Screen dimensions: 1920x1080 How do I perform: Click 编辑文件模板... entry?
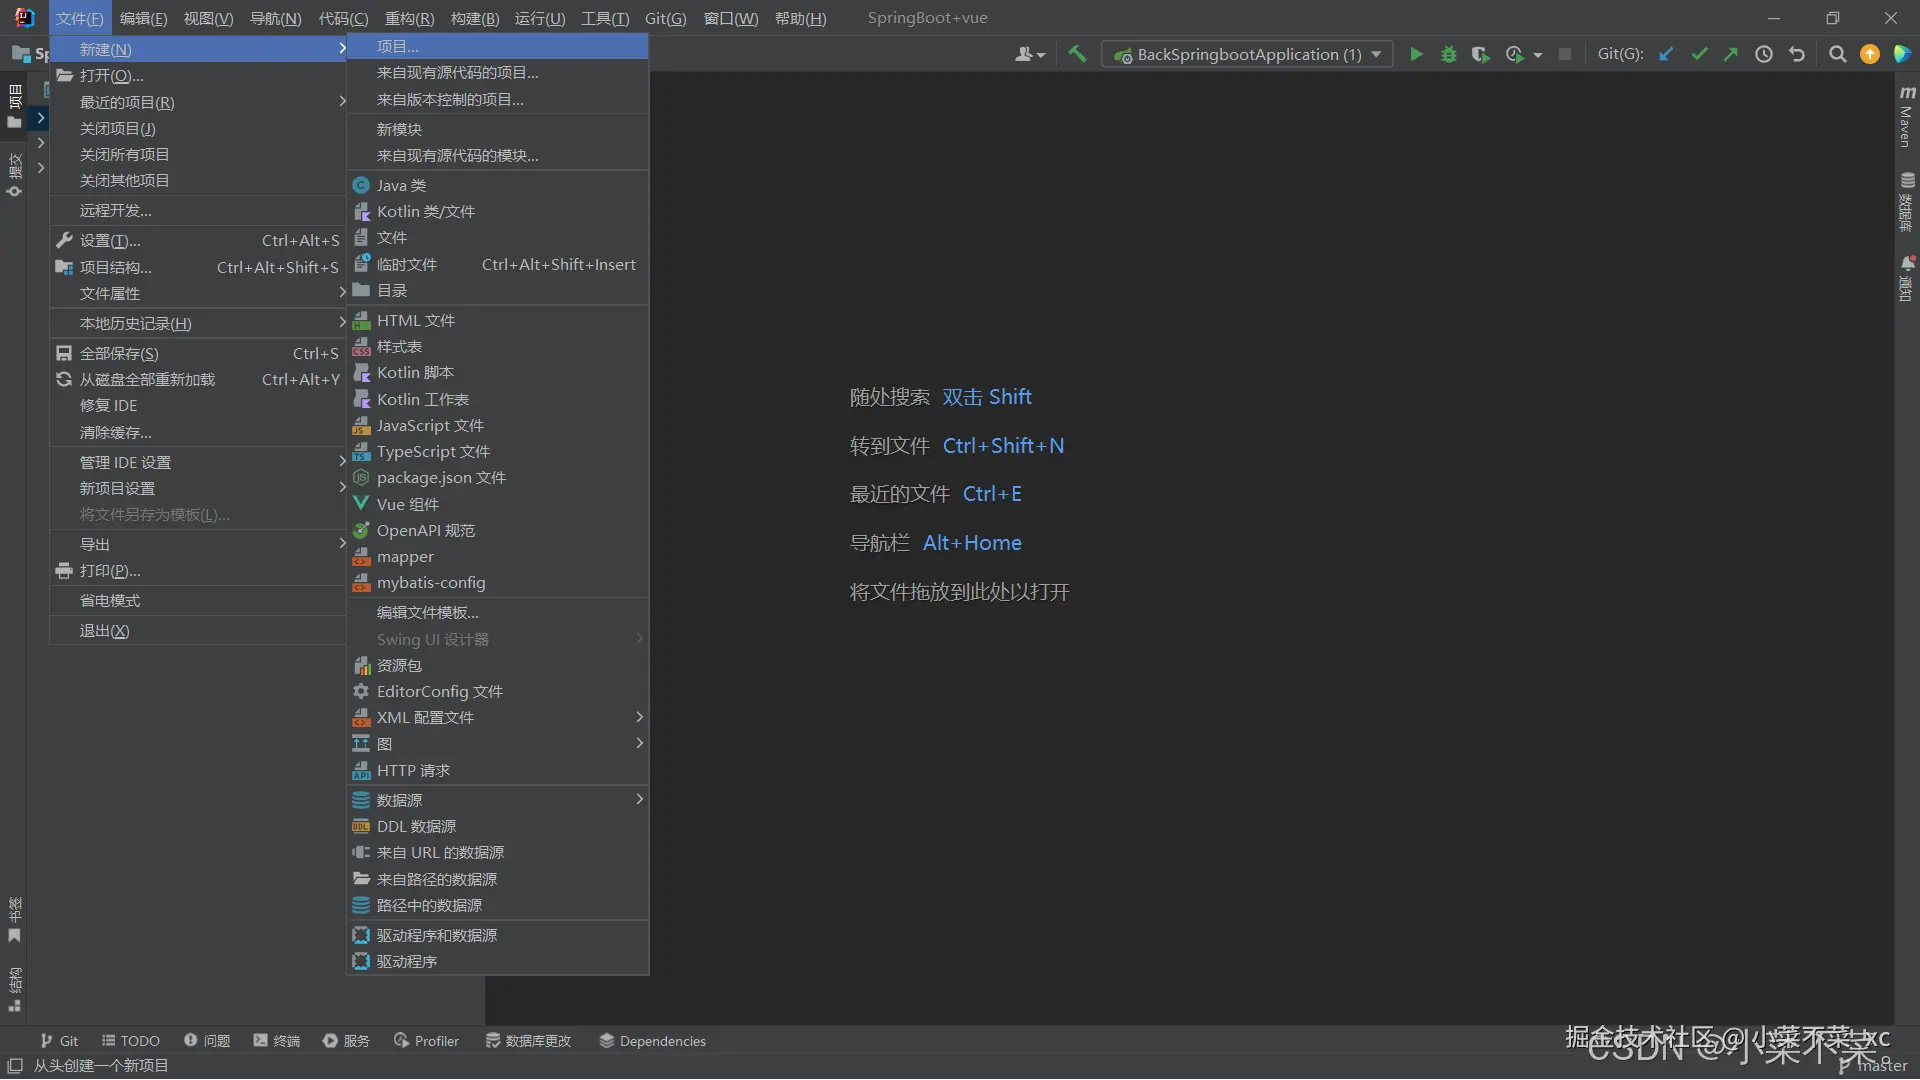(427, 613)
